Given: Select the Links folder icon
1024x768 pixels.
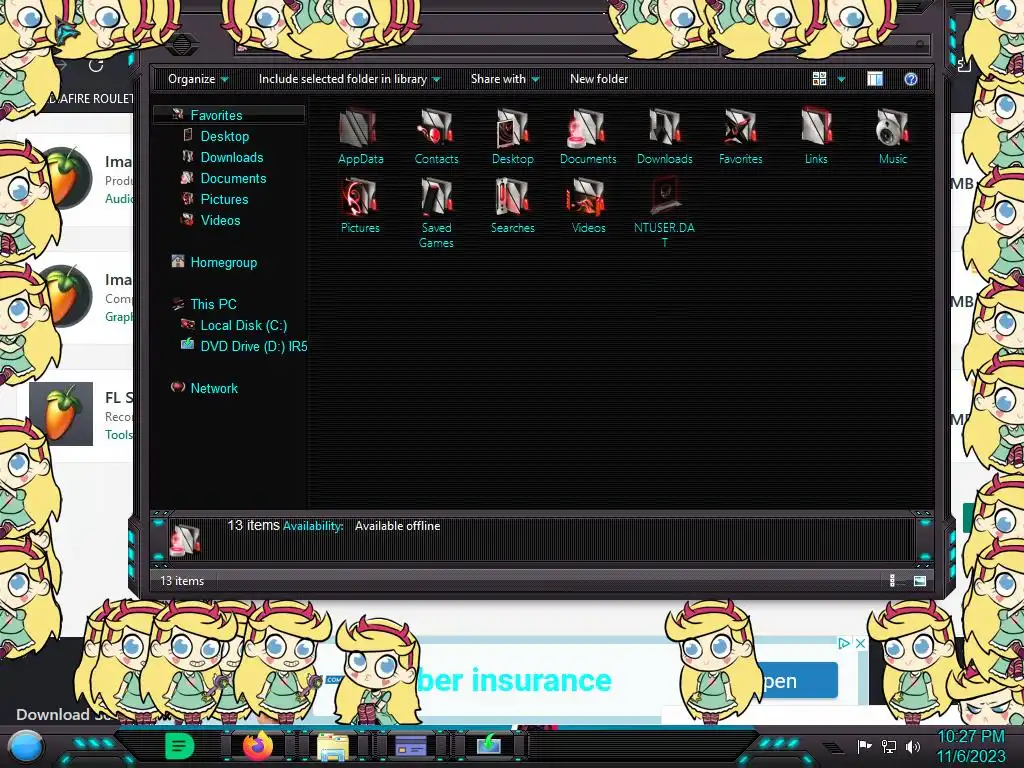Looking at the screenshot, I should pos(816,136).
